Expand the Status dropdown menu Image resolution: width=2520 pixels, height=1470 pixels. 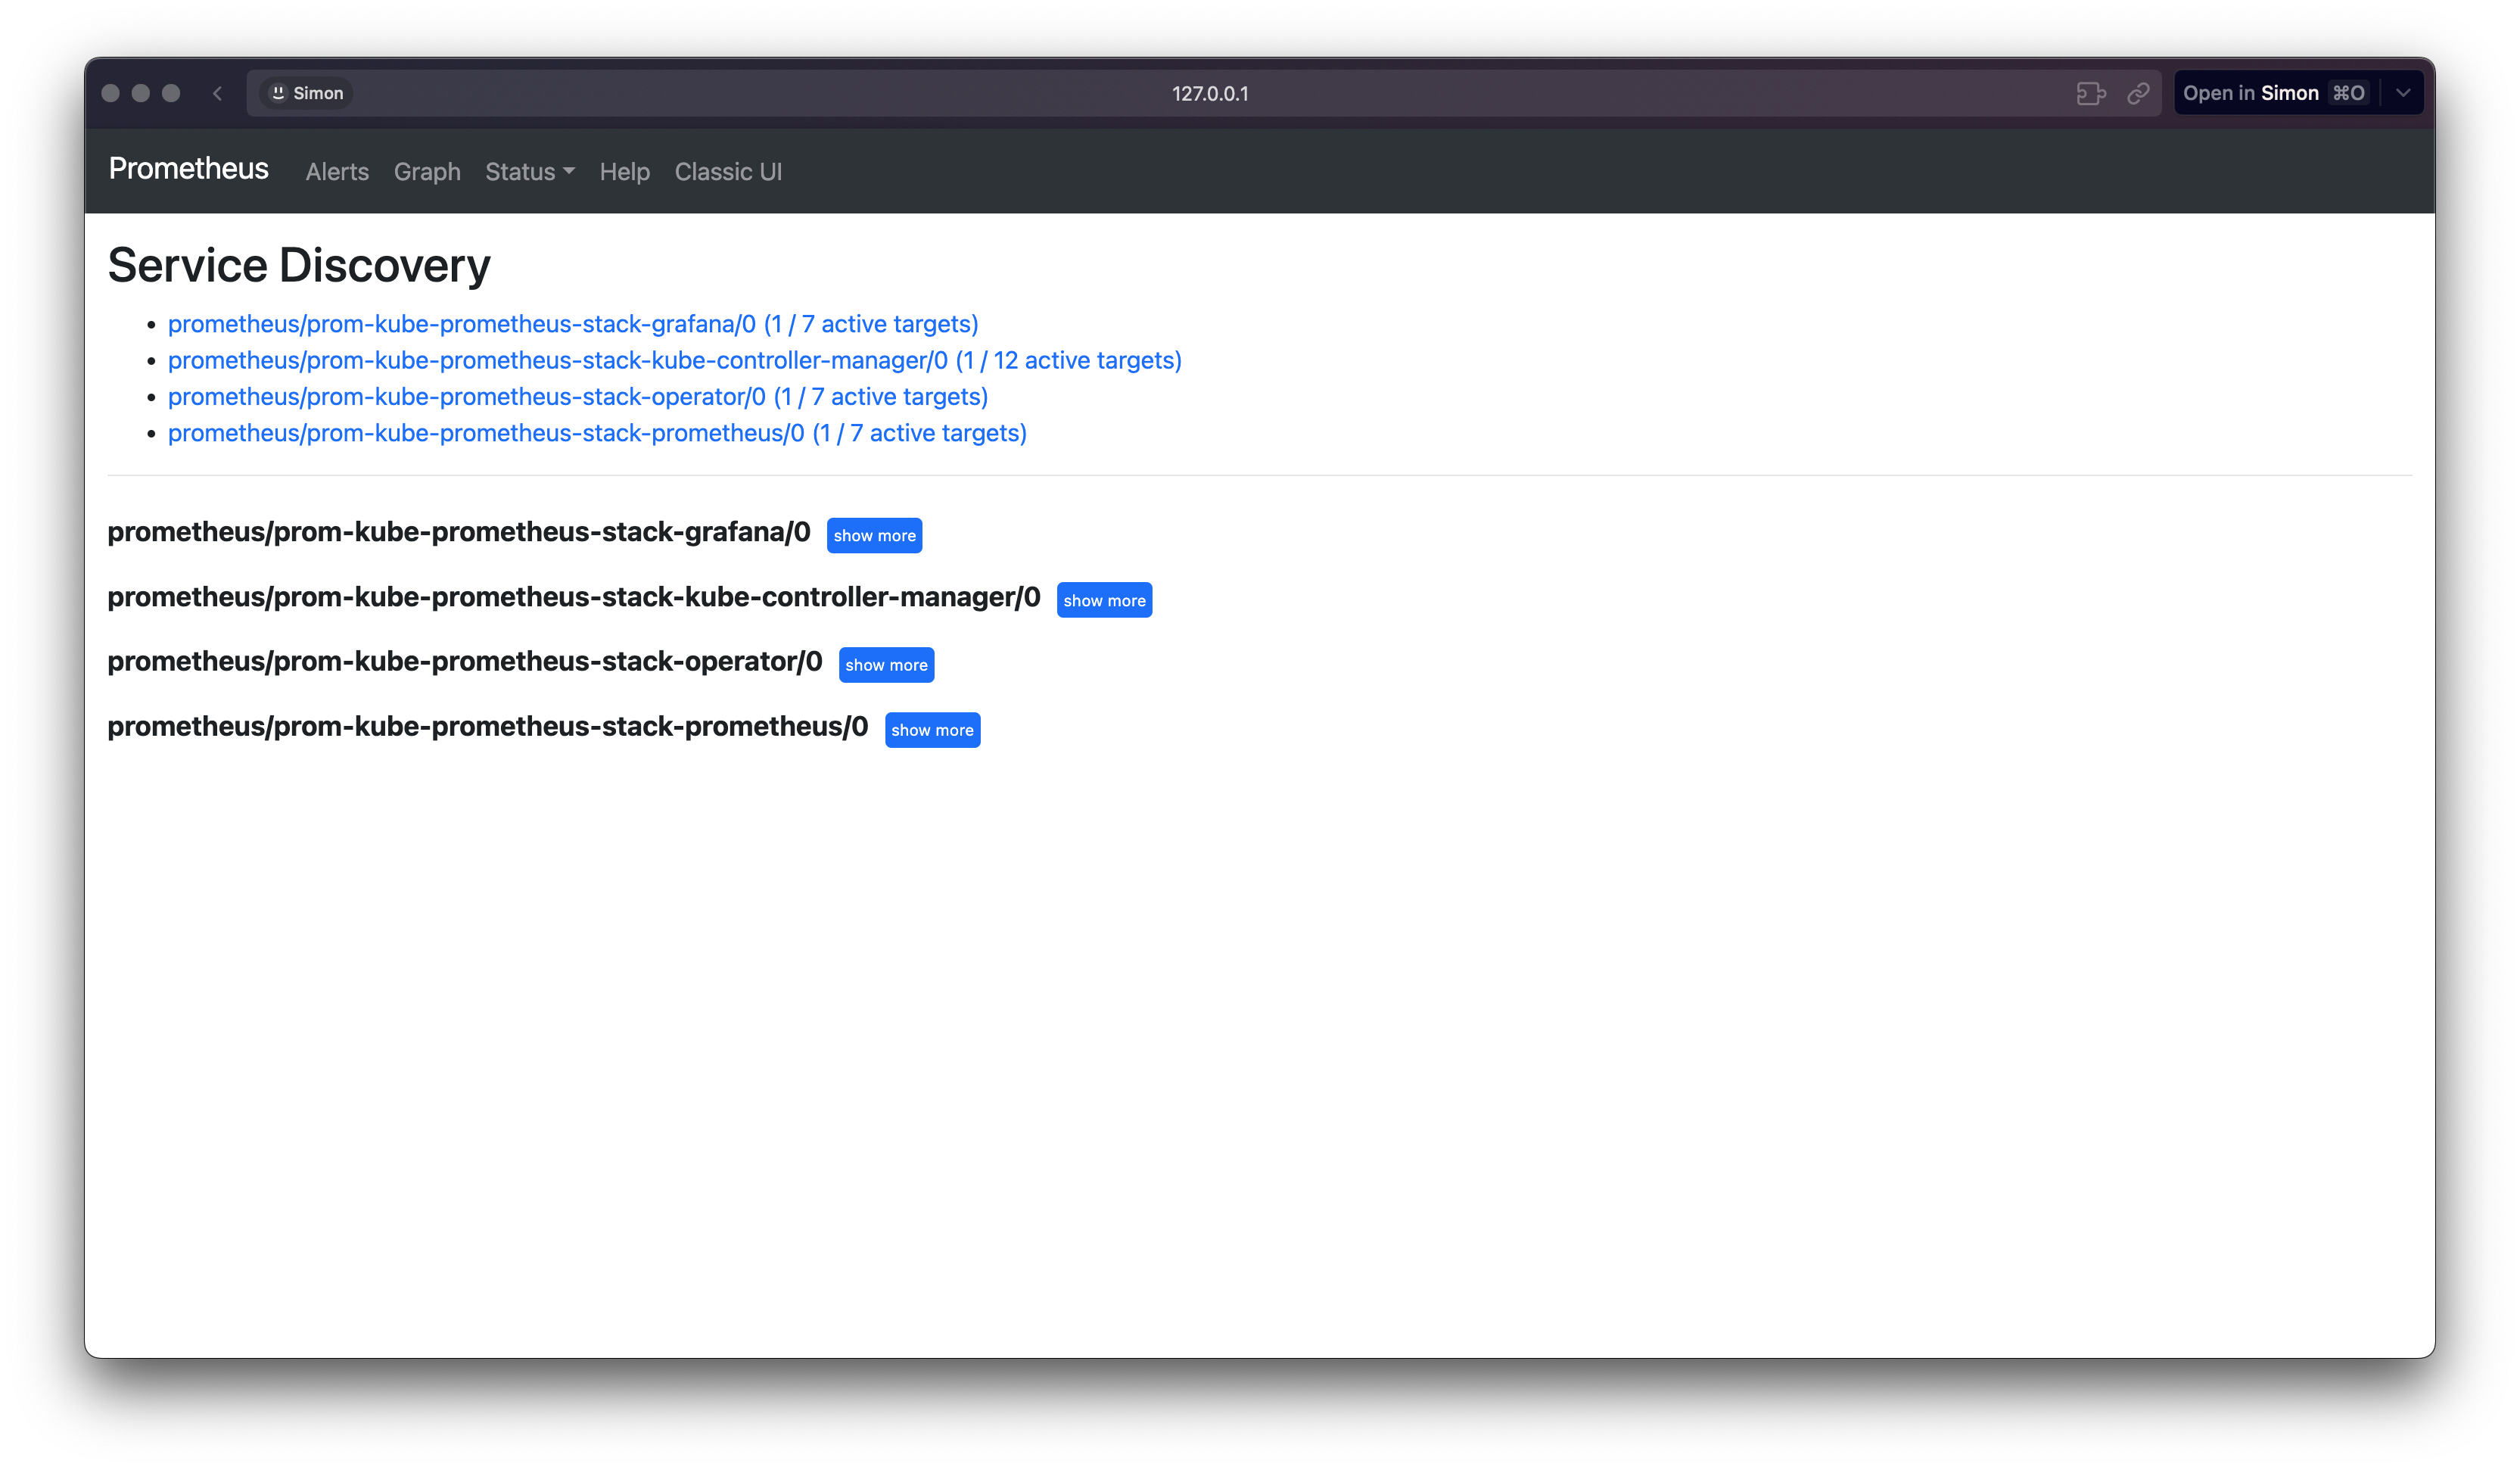(x=530, y=172)
